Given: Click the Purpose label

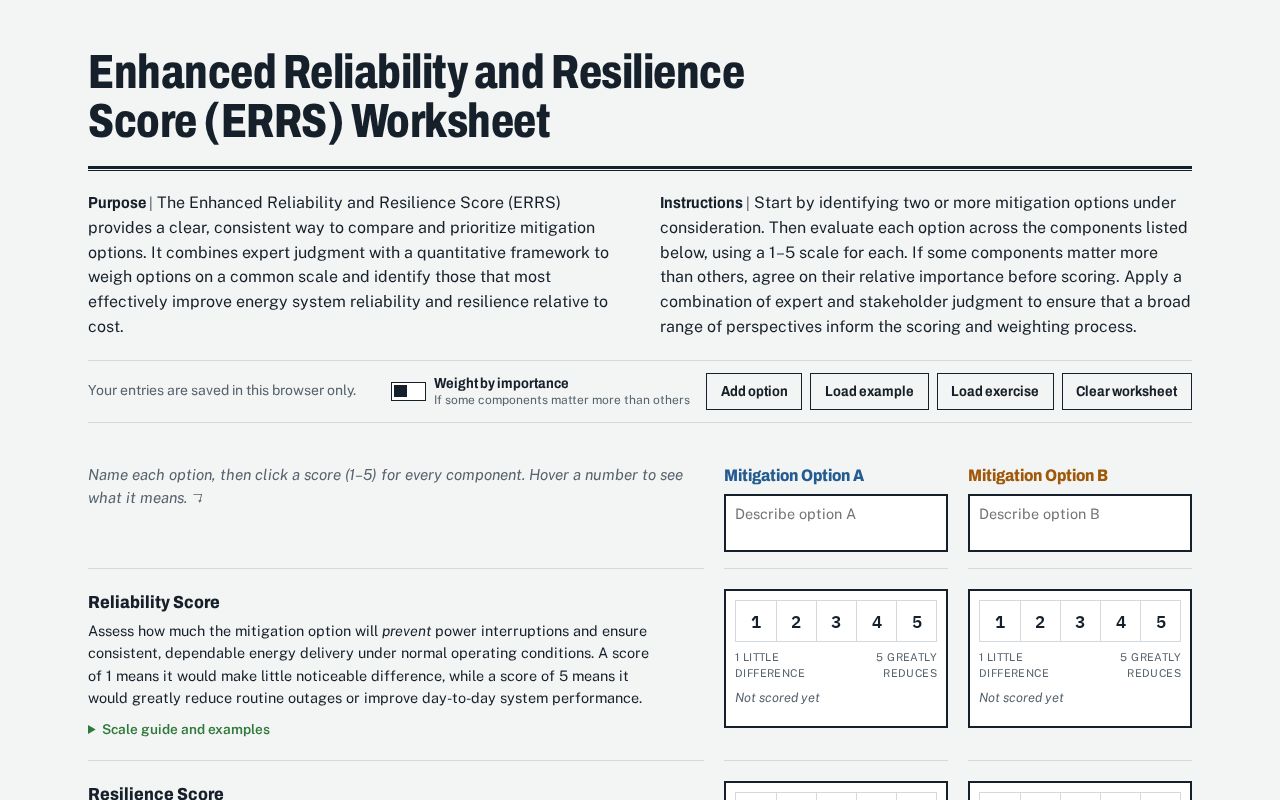Looking at the screenshot, I should pyautogui.click(x=117, y=203).
